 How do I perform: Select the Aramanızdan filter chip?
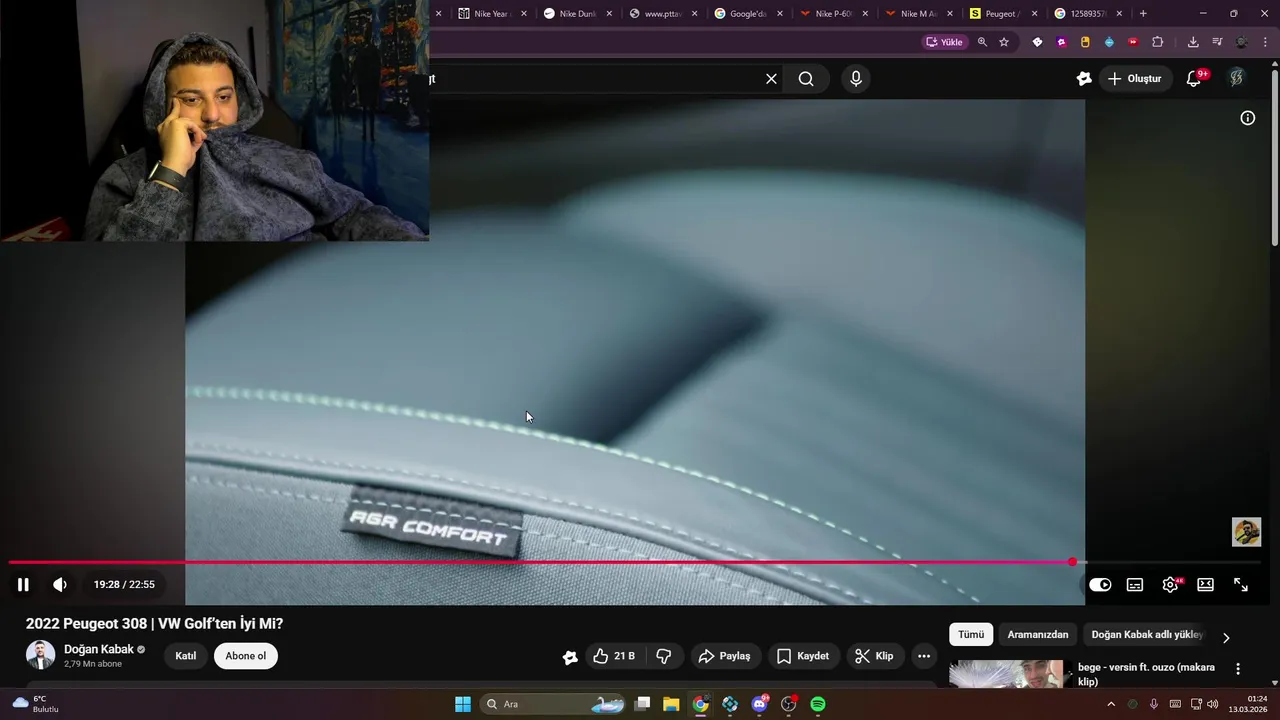tap(1038, 634)
